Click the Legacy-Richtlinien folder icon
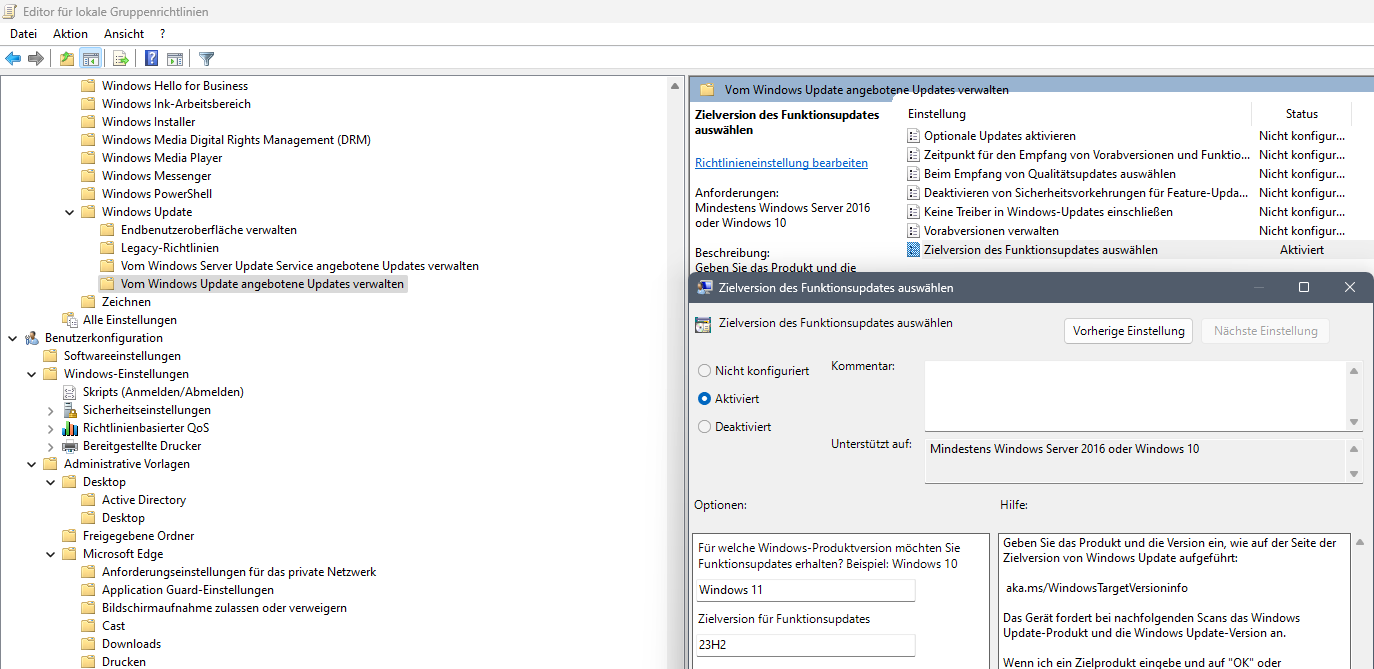The width and height of the screenshot is (1374, 669). [x=107, y=248]
